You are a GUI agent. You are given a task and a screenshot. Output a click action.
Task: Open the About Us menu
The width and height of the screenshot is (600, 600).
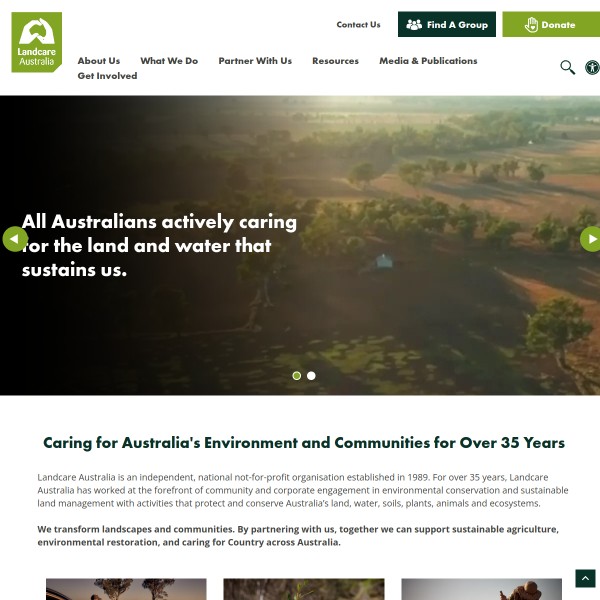(98, 61)
